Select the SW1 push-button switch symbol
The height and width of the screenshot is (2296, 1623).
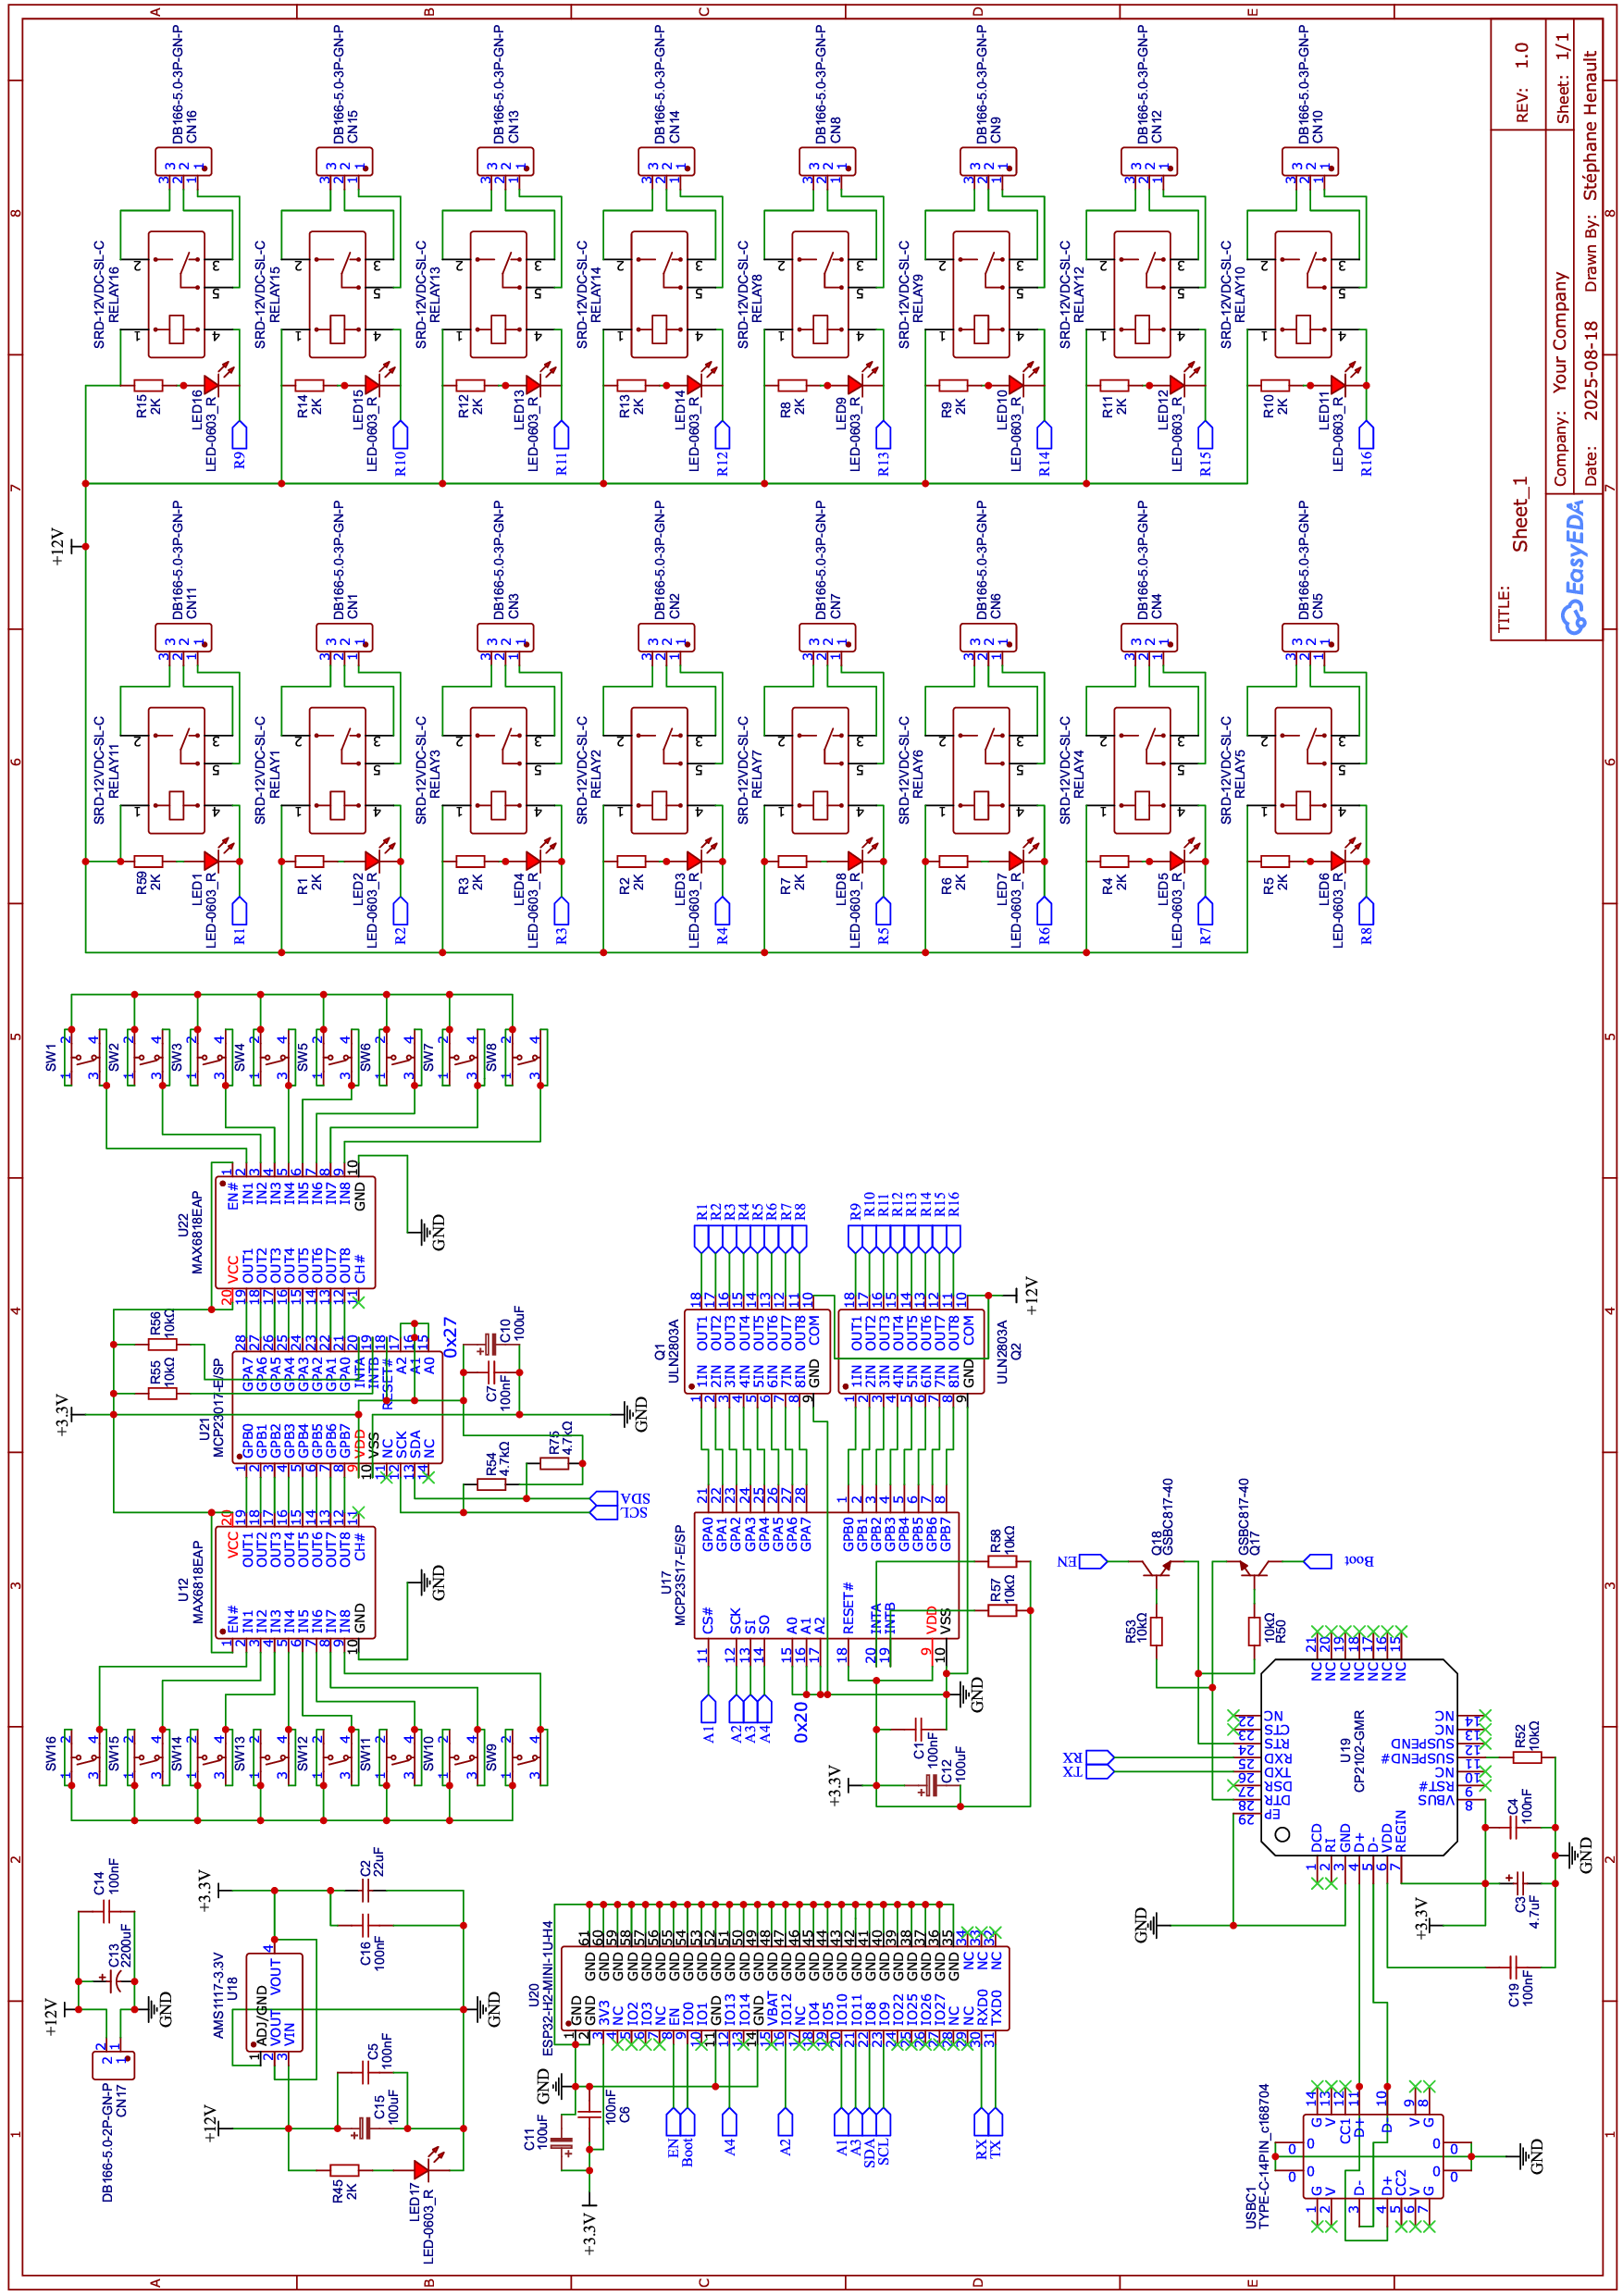(x=85, y=1057)
